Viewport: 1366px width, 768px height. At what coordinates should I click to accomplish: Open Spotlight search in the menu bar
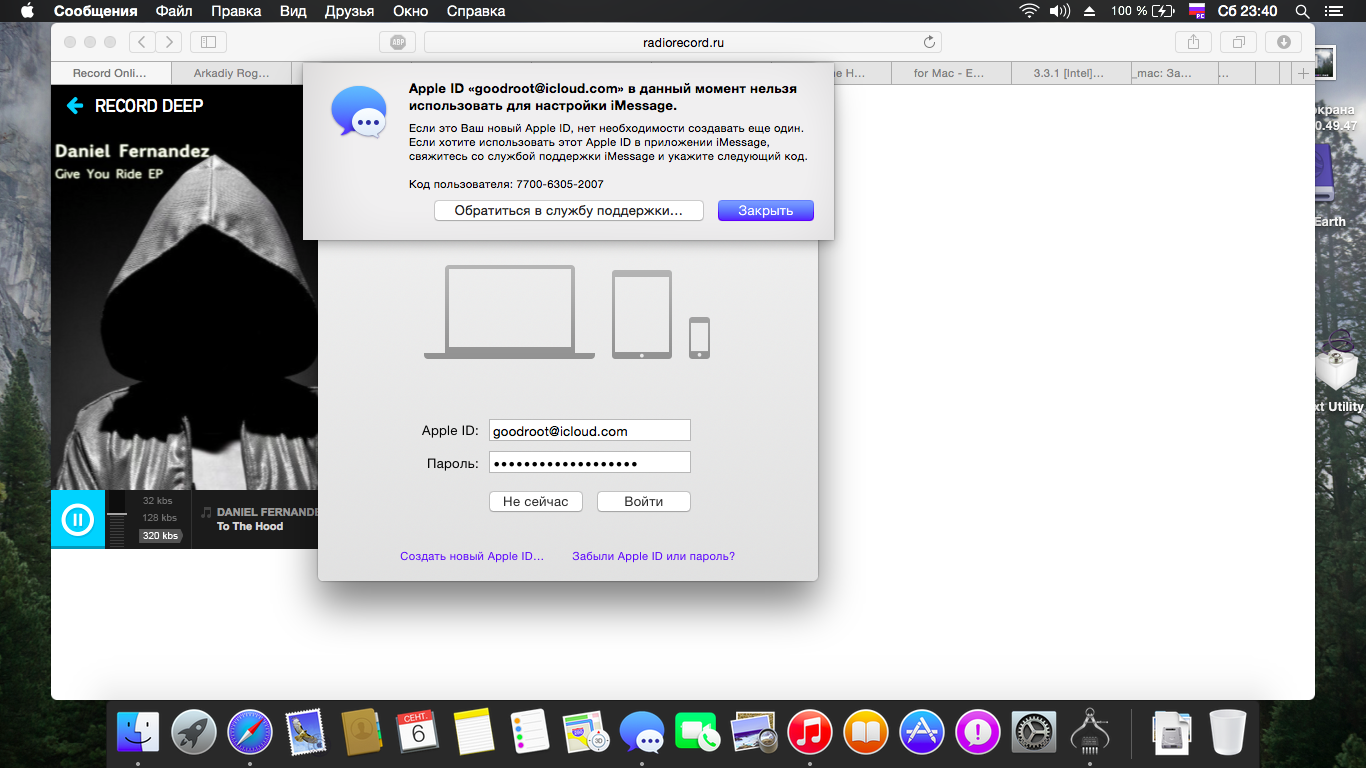(x=1302, y=11)
